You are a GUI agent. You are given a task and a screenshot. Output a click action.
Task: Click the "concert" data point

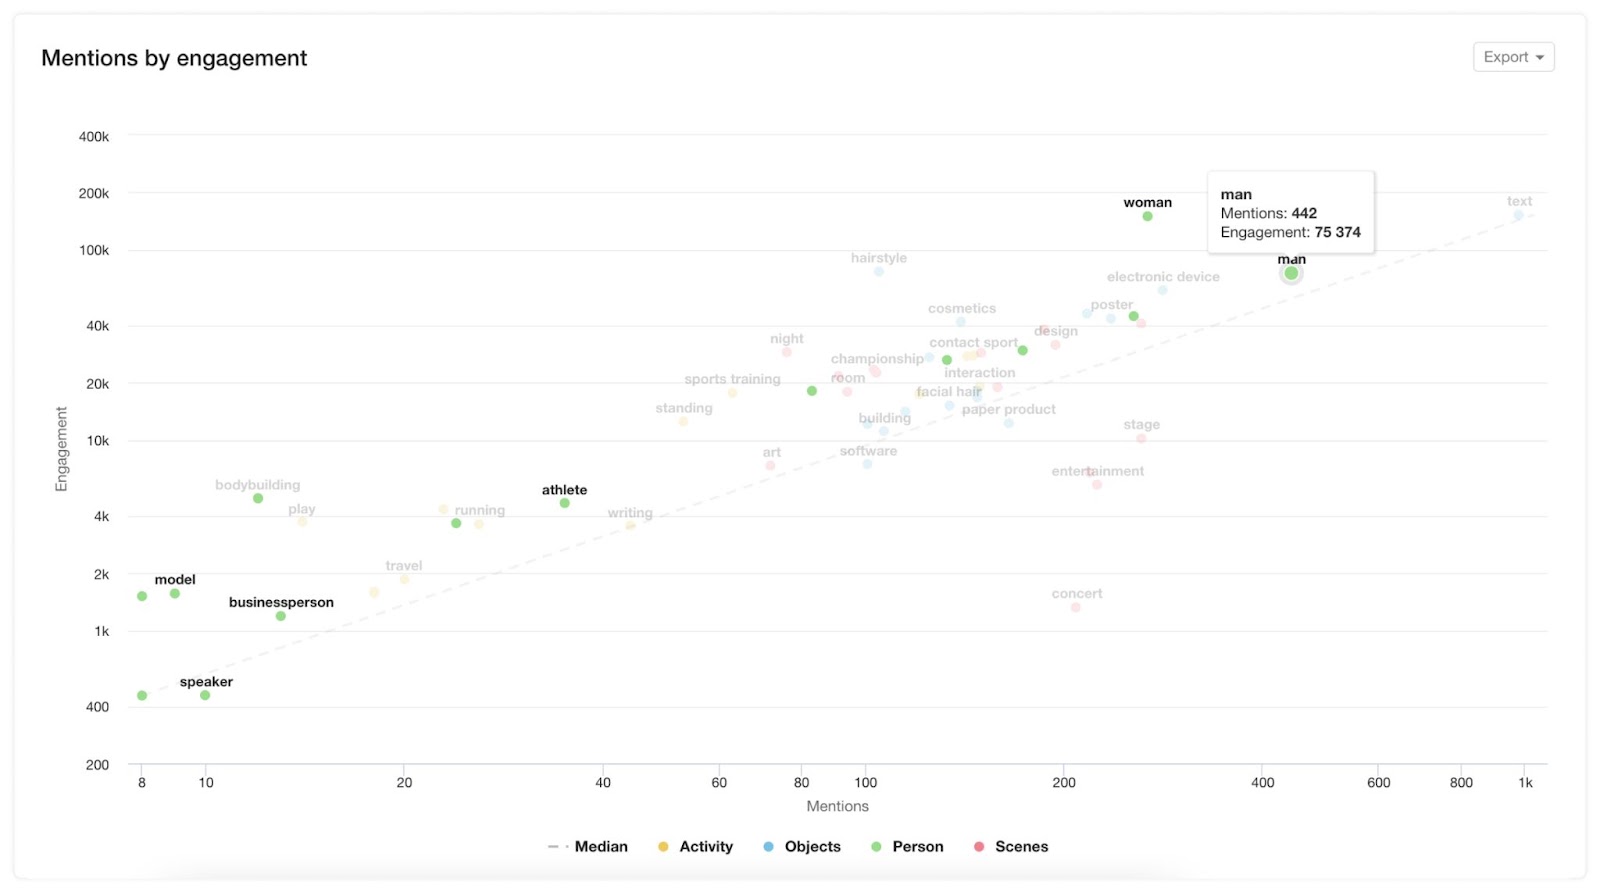(1076, 605)
